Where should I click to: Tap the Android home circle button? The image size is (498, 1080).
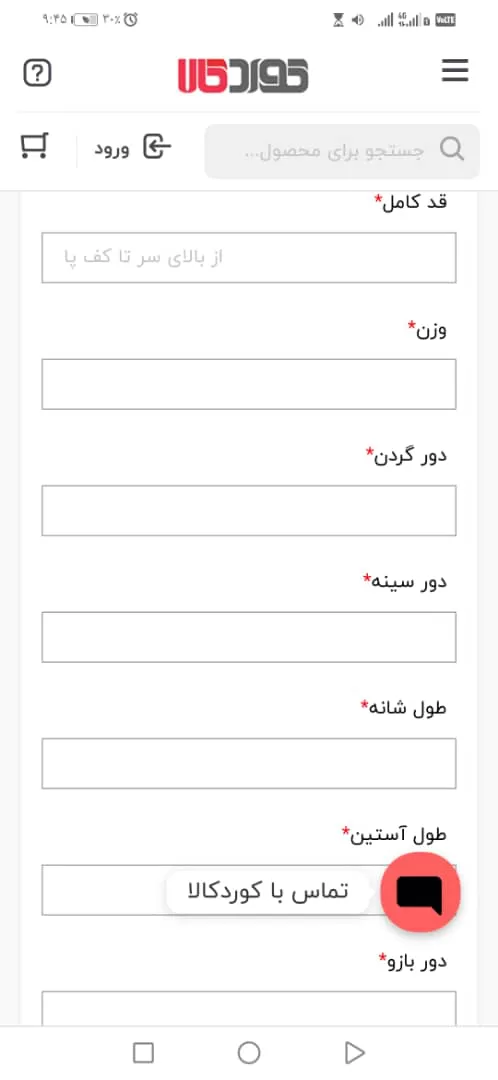tap(249, 1052)
